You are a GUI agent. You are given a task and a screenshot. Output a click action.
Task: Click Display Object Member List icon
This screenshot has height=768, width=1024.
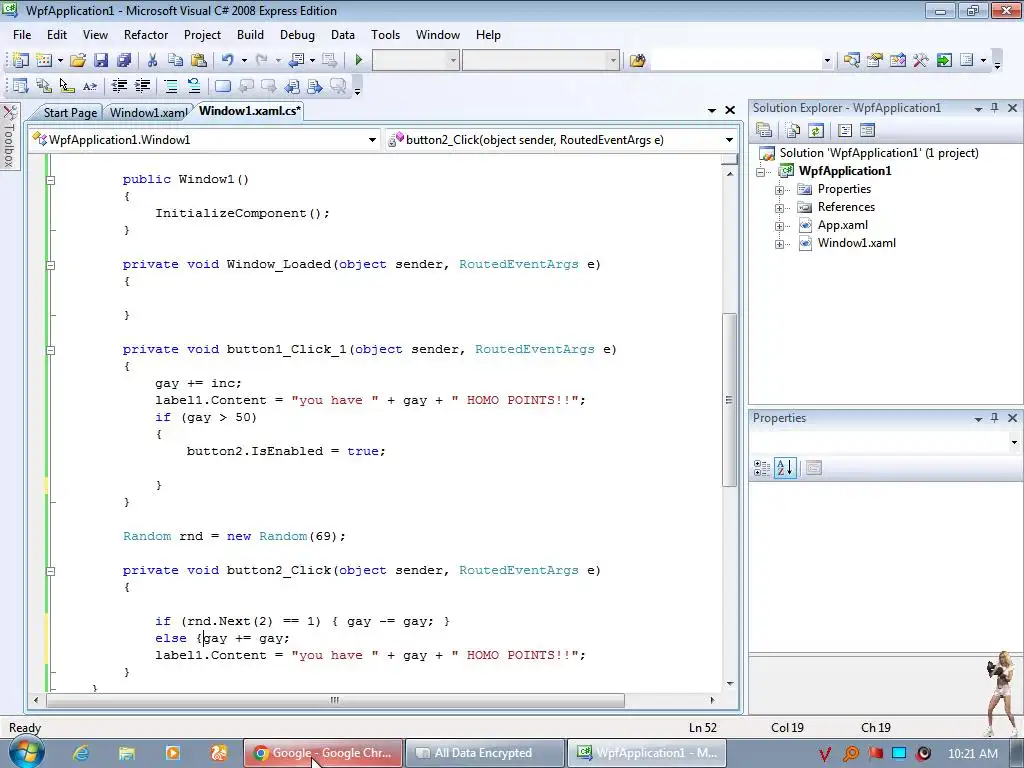(20, 86)
